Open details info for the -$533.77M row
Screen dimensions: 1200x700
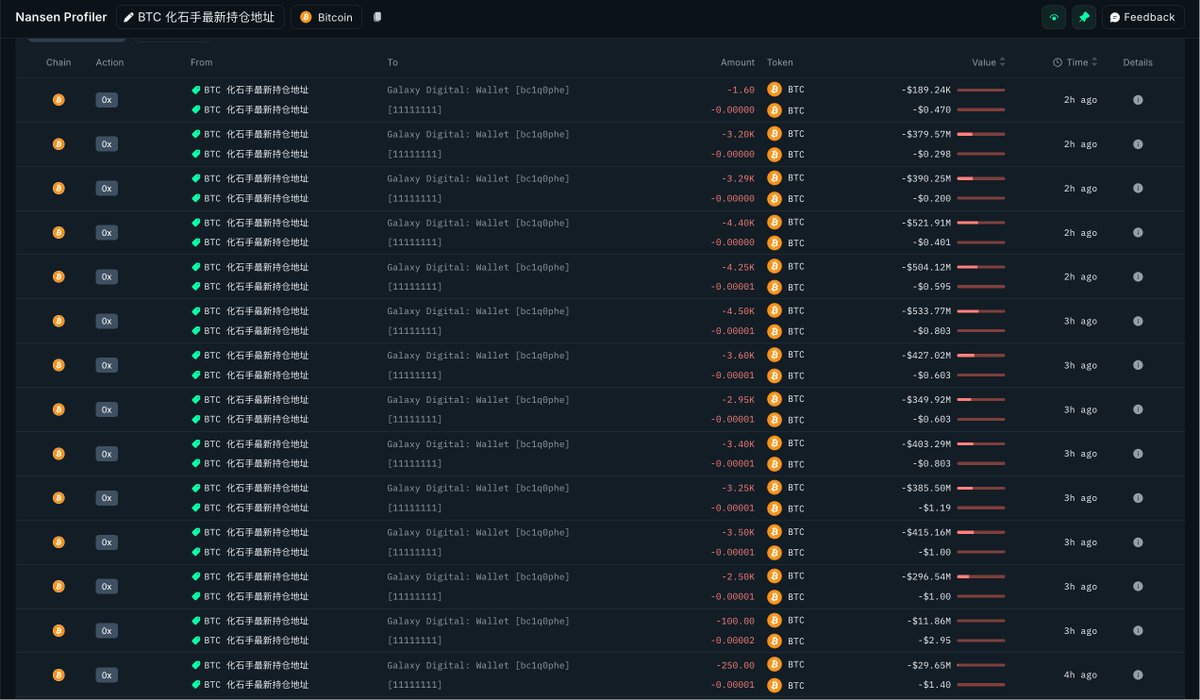[x=1137, y=321]
